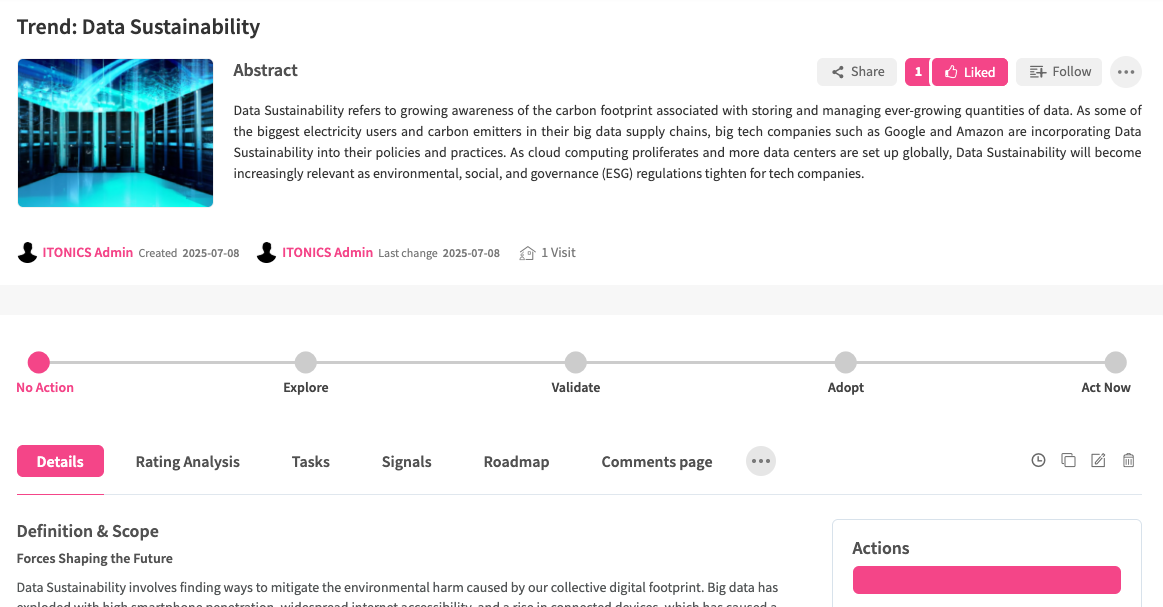Toggle Follow for this trend
Screen dimensions: 1163x607
click(x=1059, y=72)
